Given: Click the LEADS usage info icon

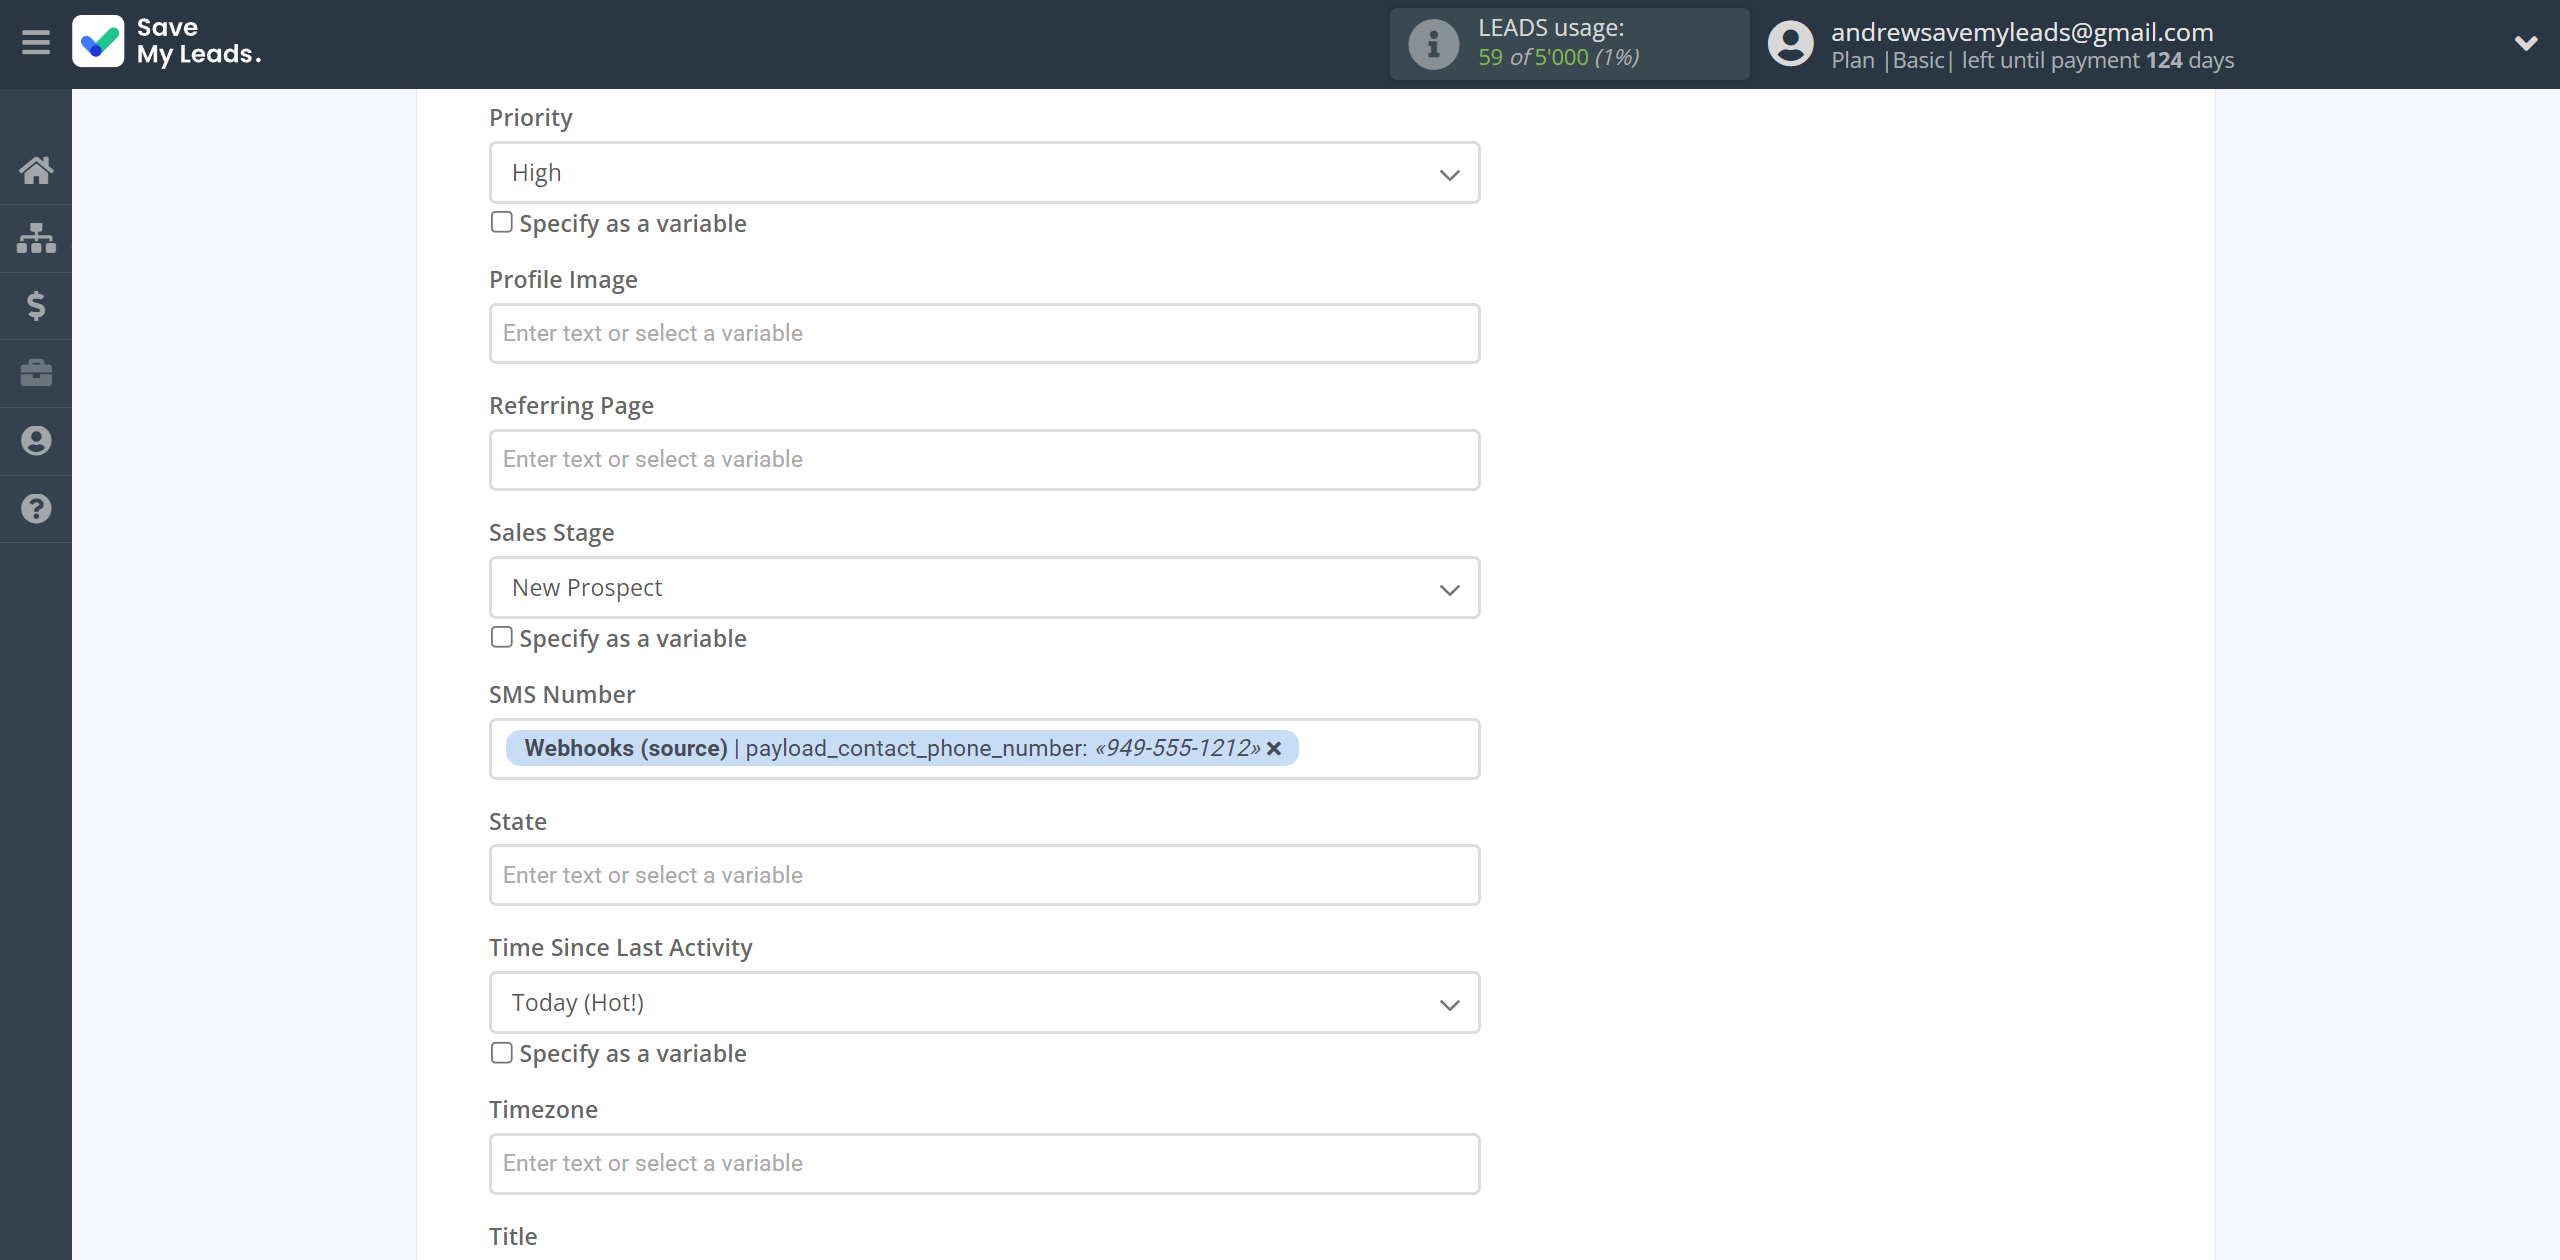Looking at the screenshot, I should 1433,44.
